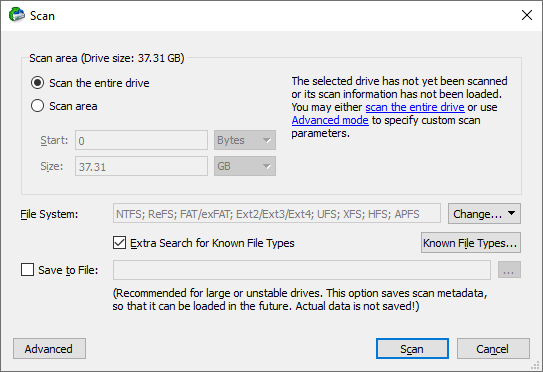Click the 'Scan area (Drive size: 37.31 GB)' label
This screenshot has height=372, width=543.
coord(107,58)
